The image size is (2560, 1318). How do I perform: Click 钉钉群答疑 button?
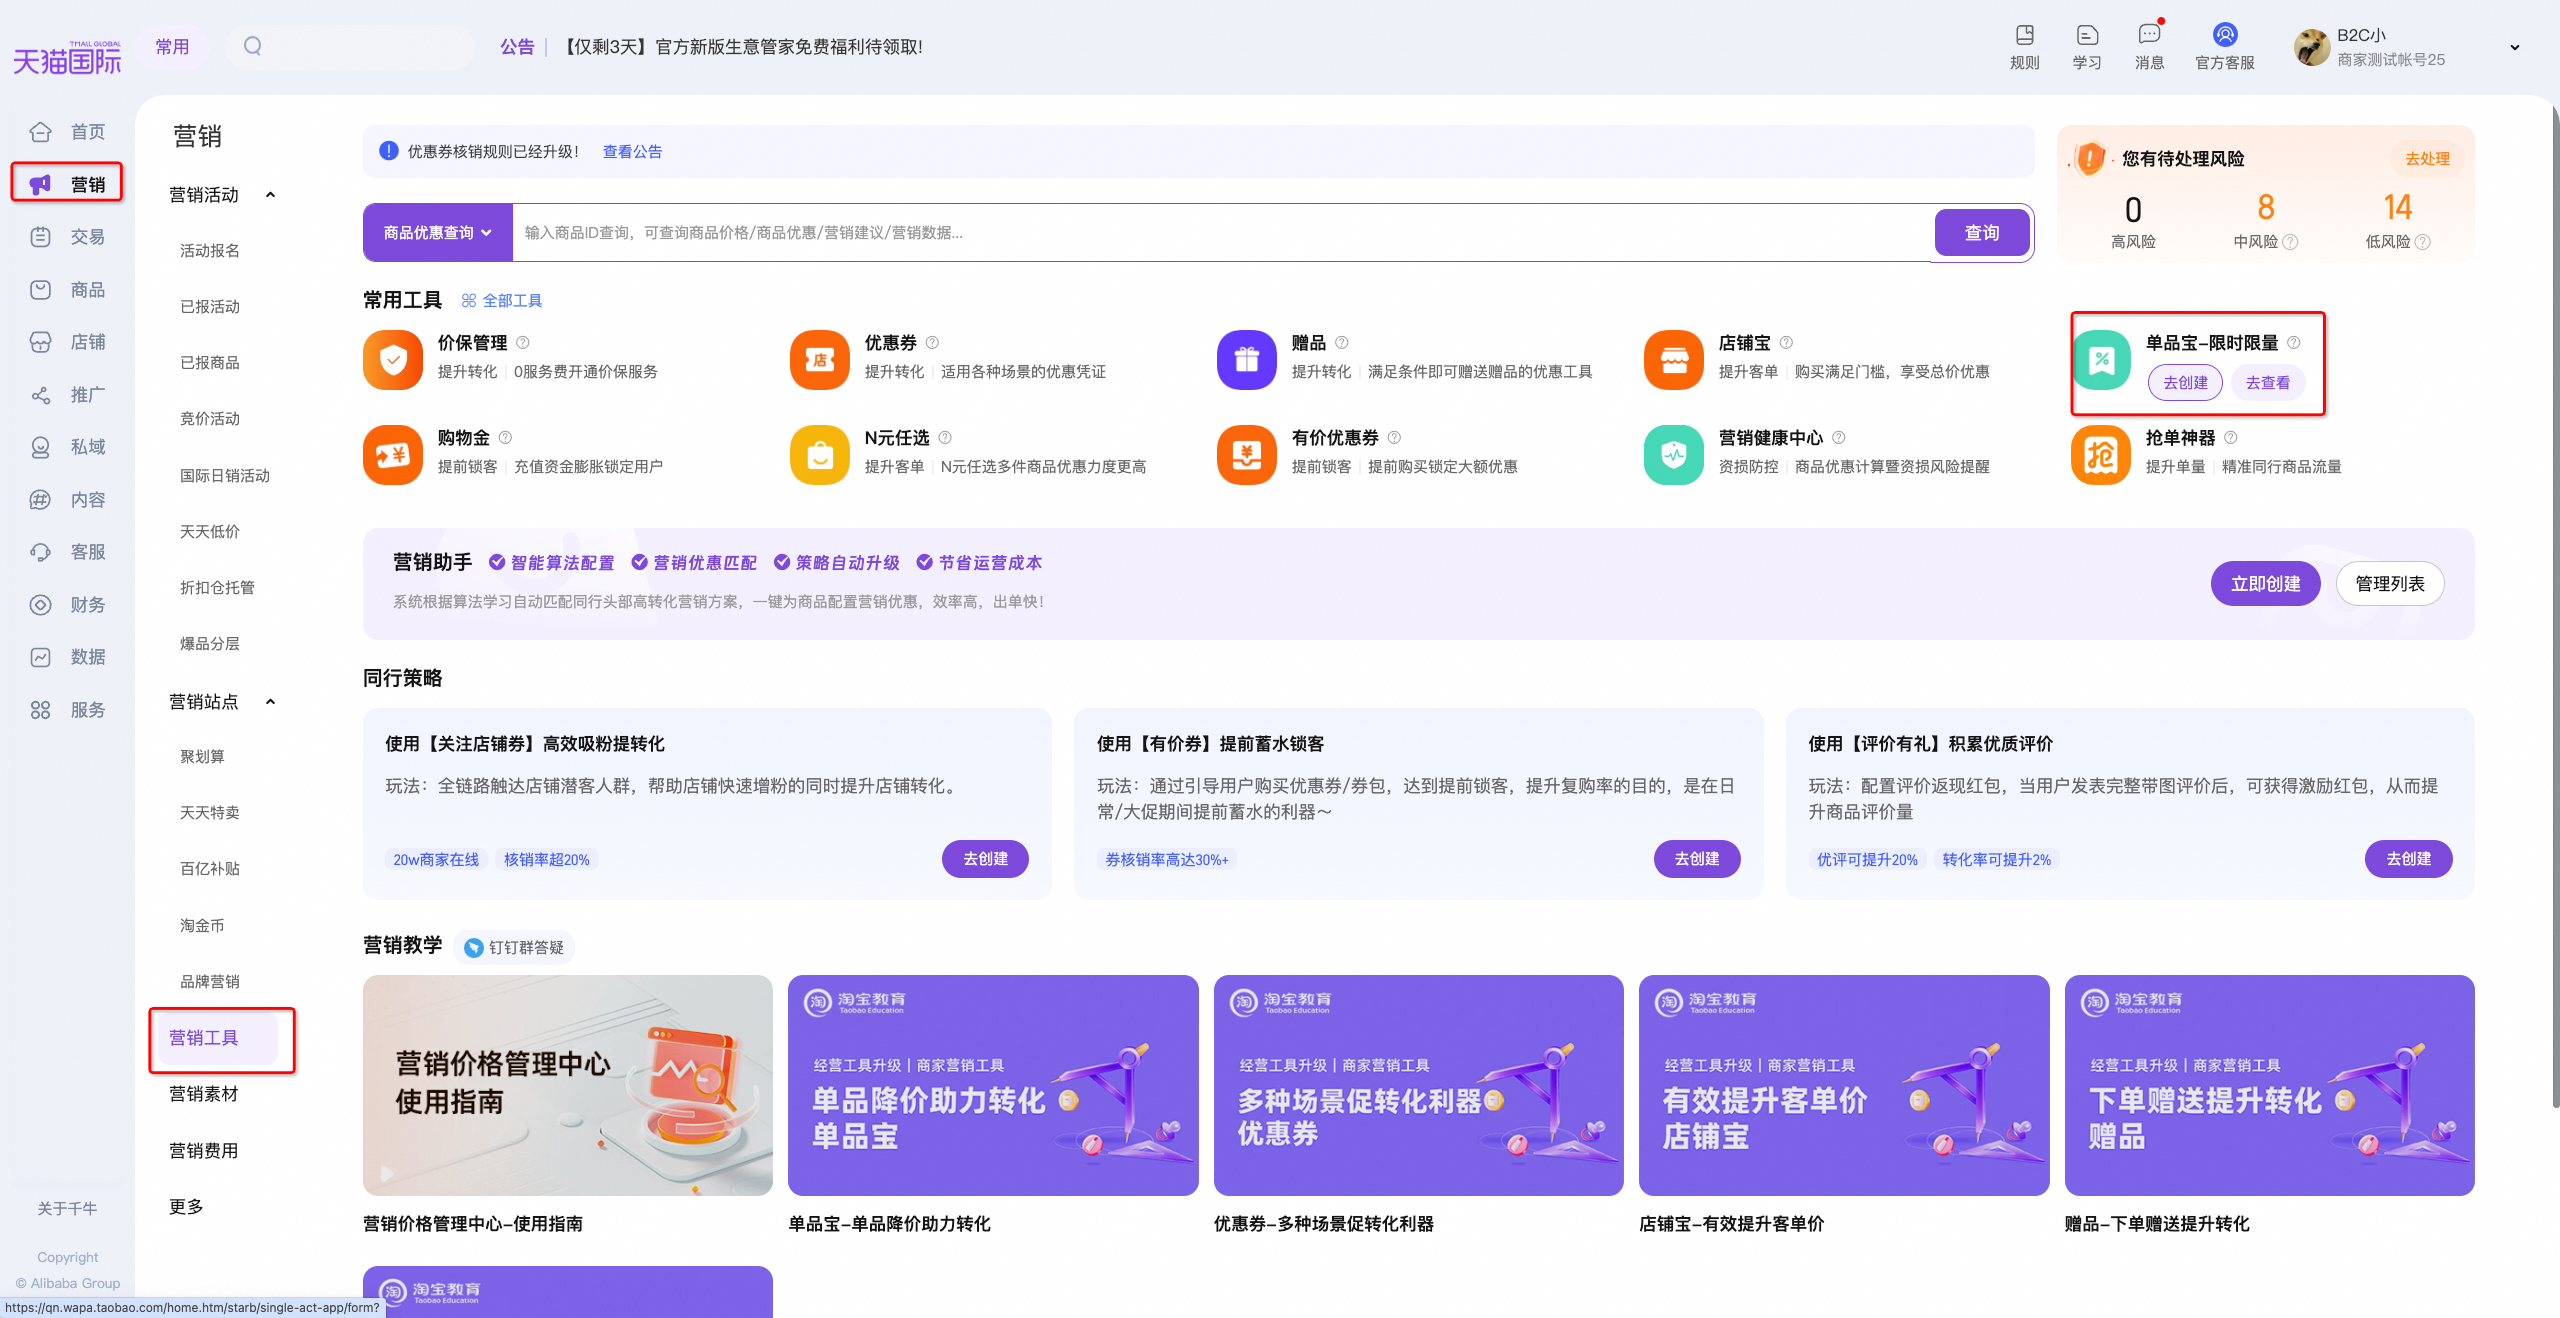tap(514, 947)
